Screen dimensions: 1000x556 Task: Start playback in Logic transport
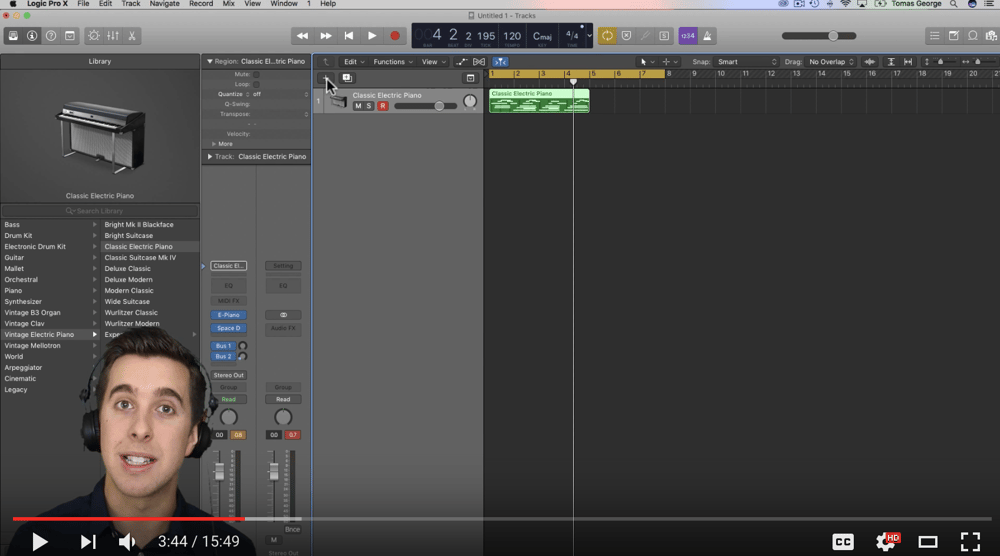tap(372, 36)
